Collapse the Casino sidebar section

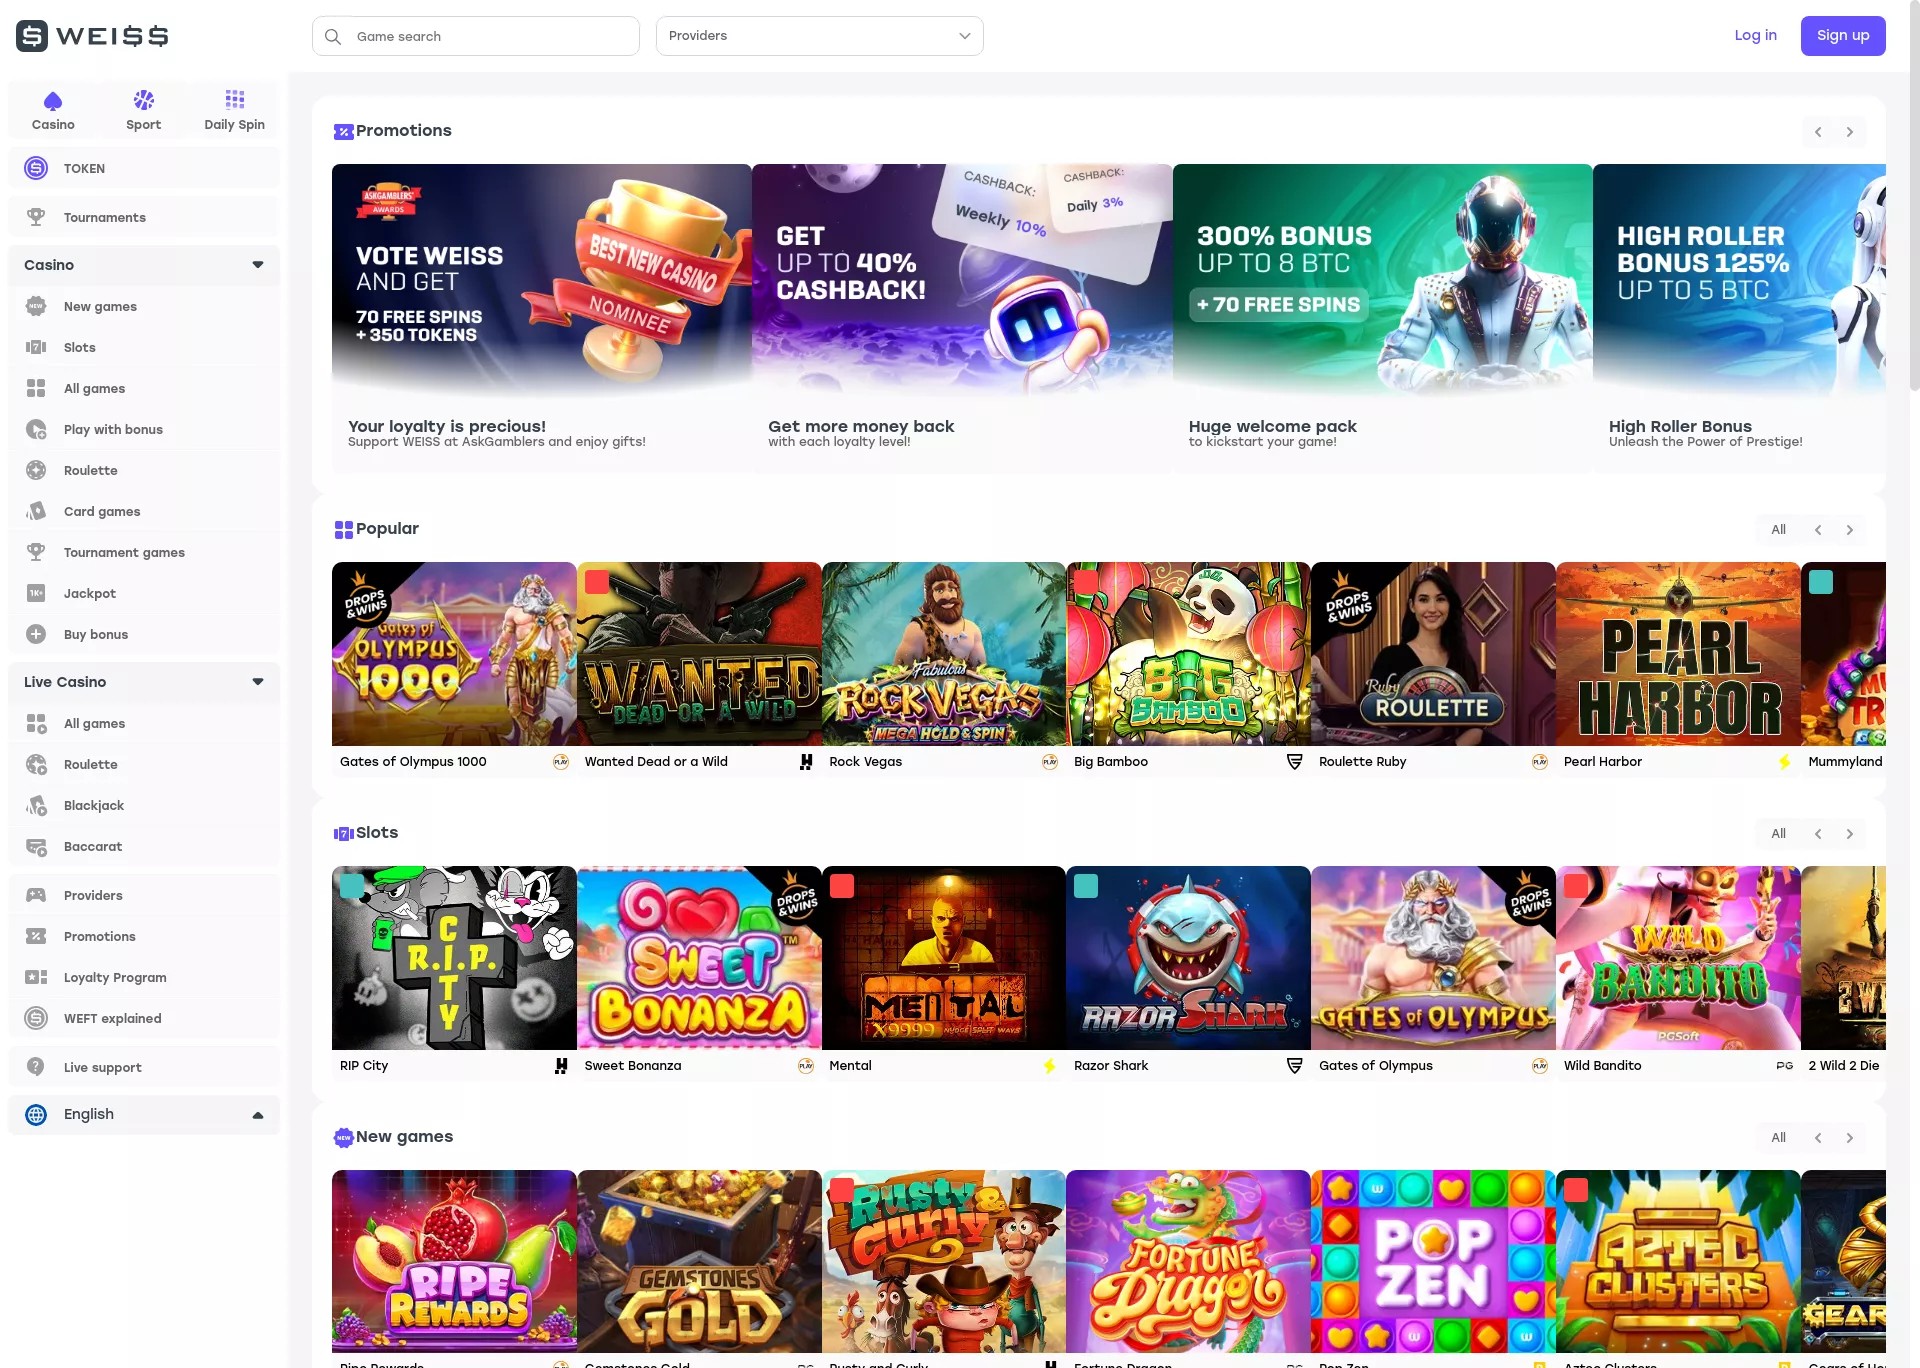[258, 265]
